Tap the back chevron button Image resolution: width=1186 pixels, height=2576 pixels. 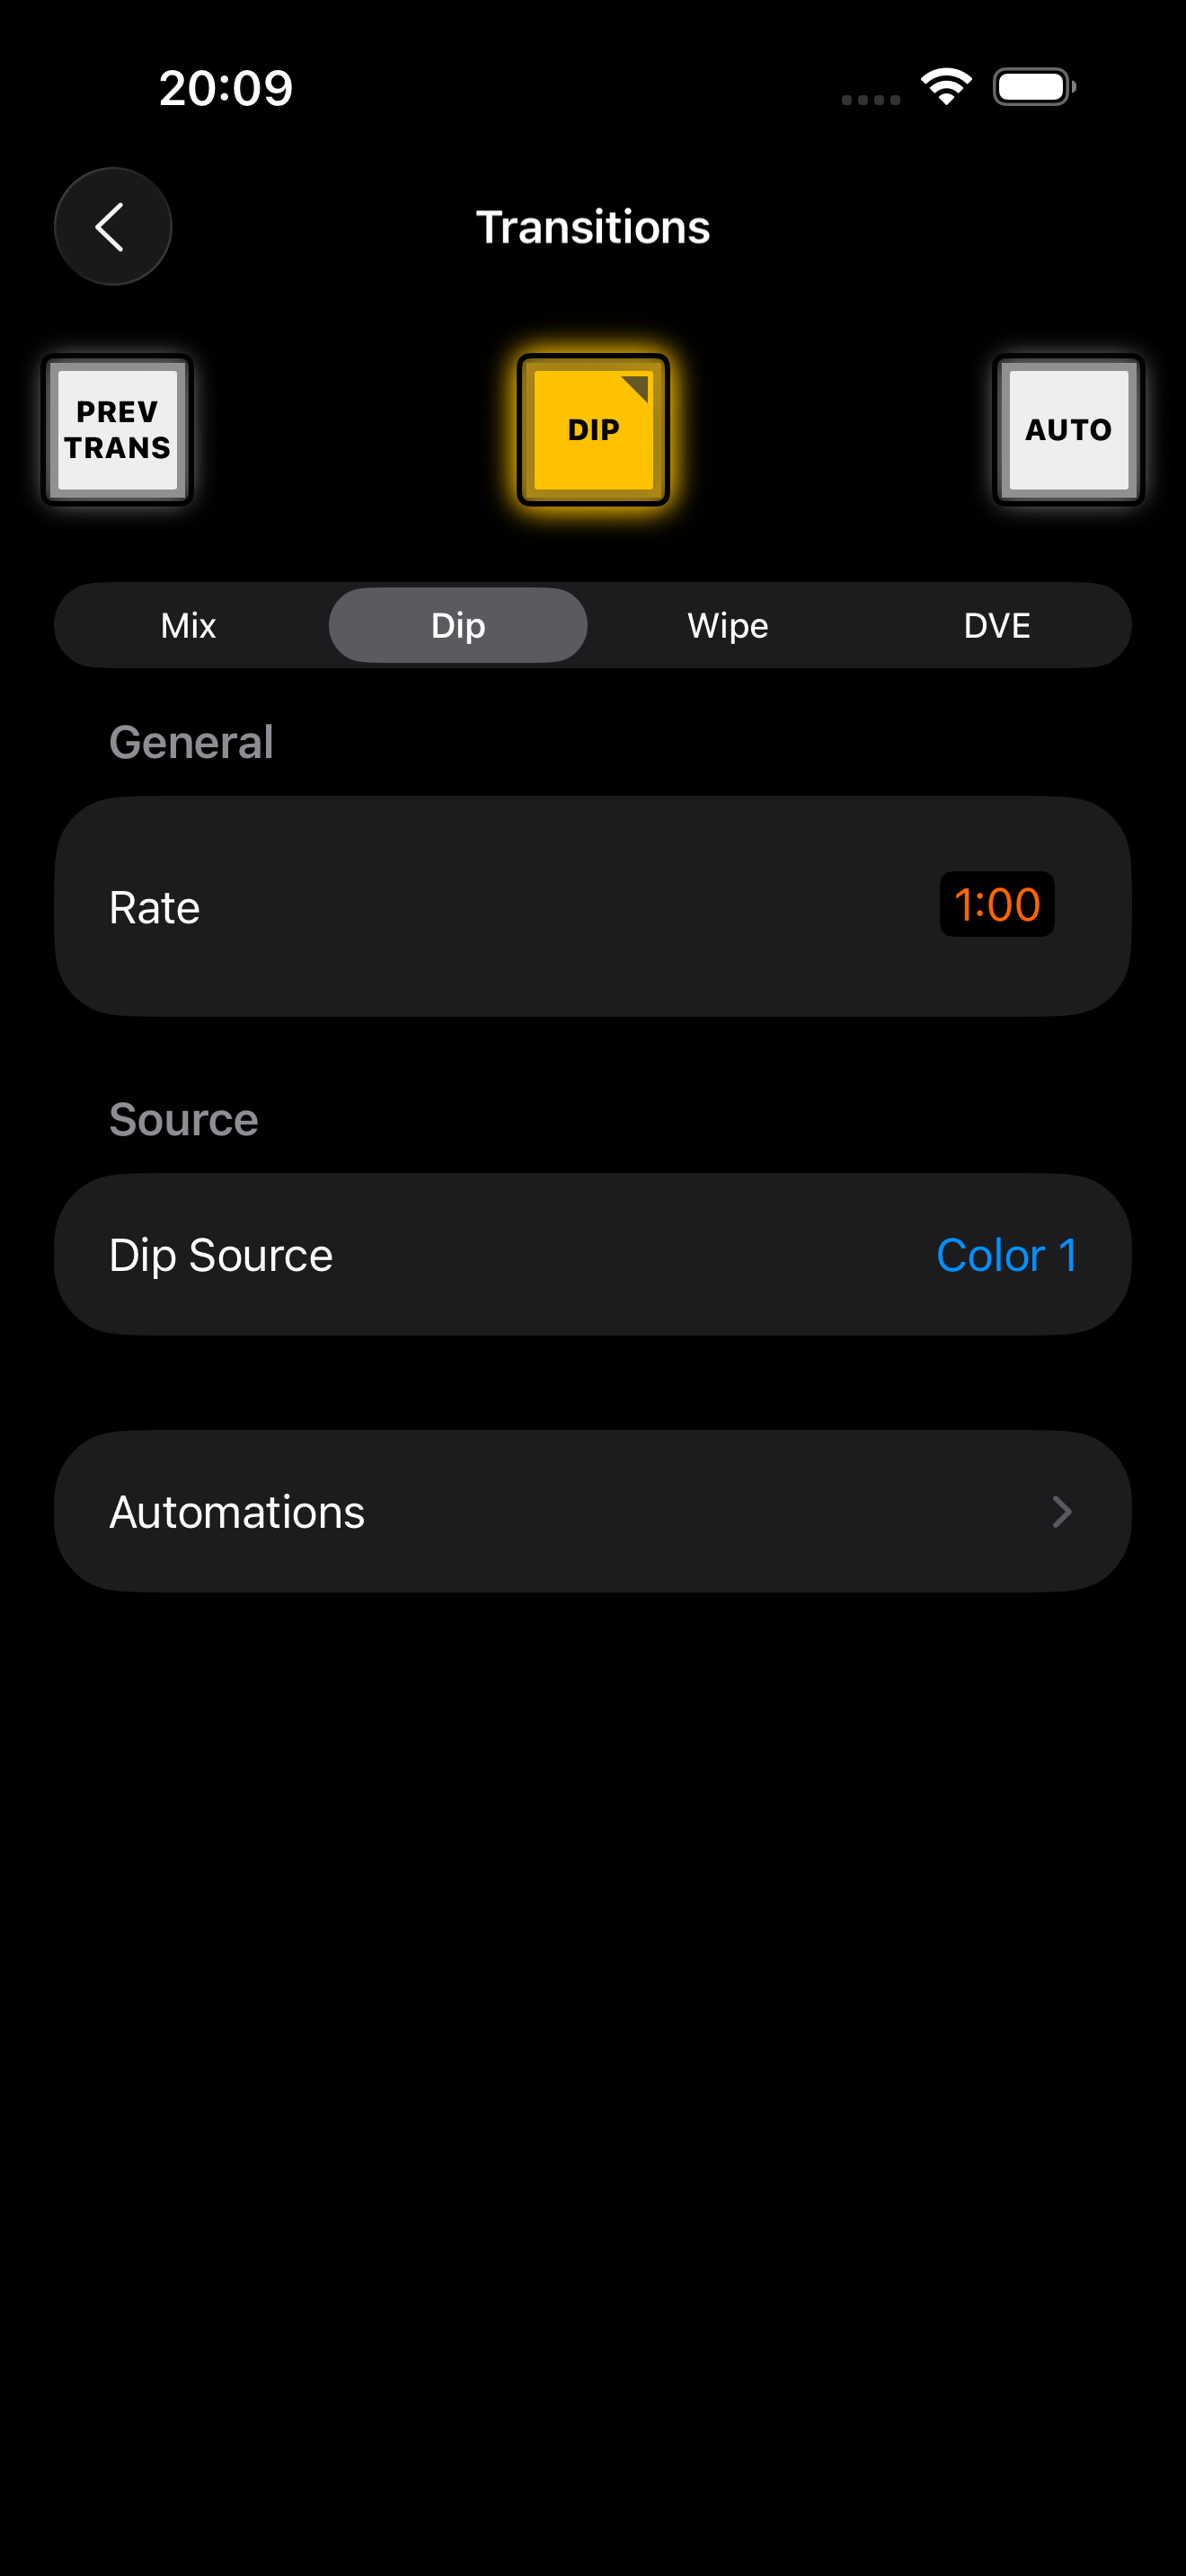tap(112, 227)
